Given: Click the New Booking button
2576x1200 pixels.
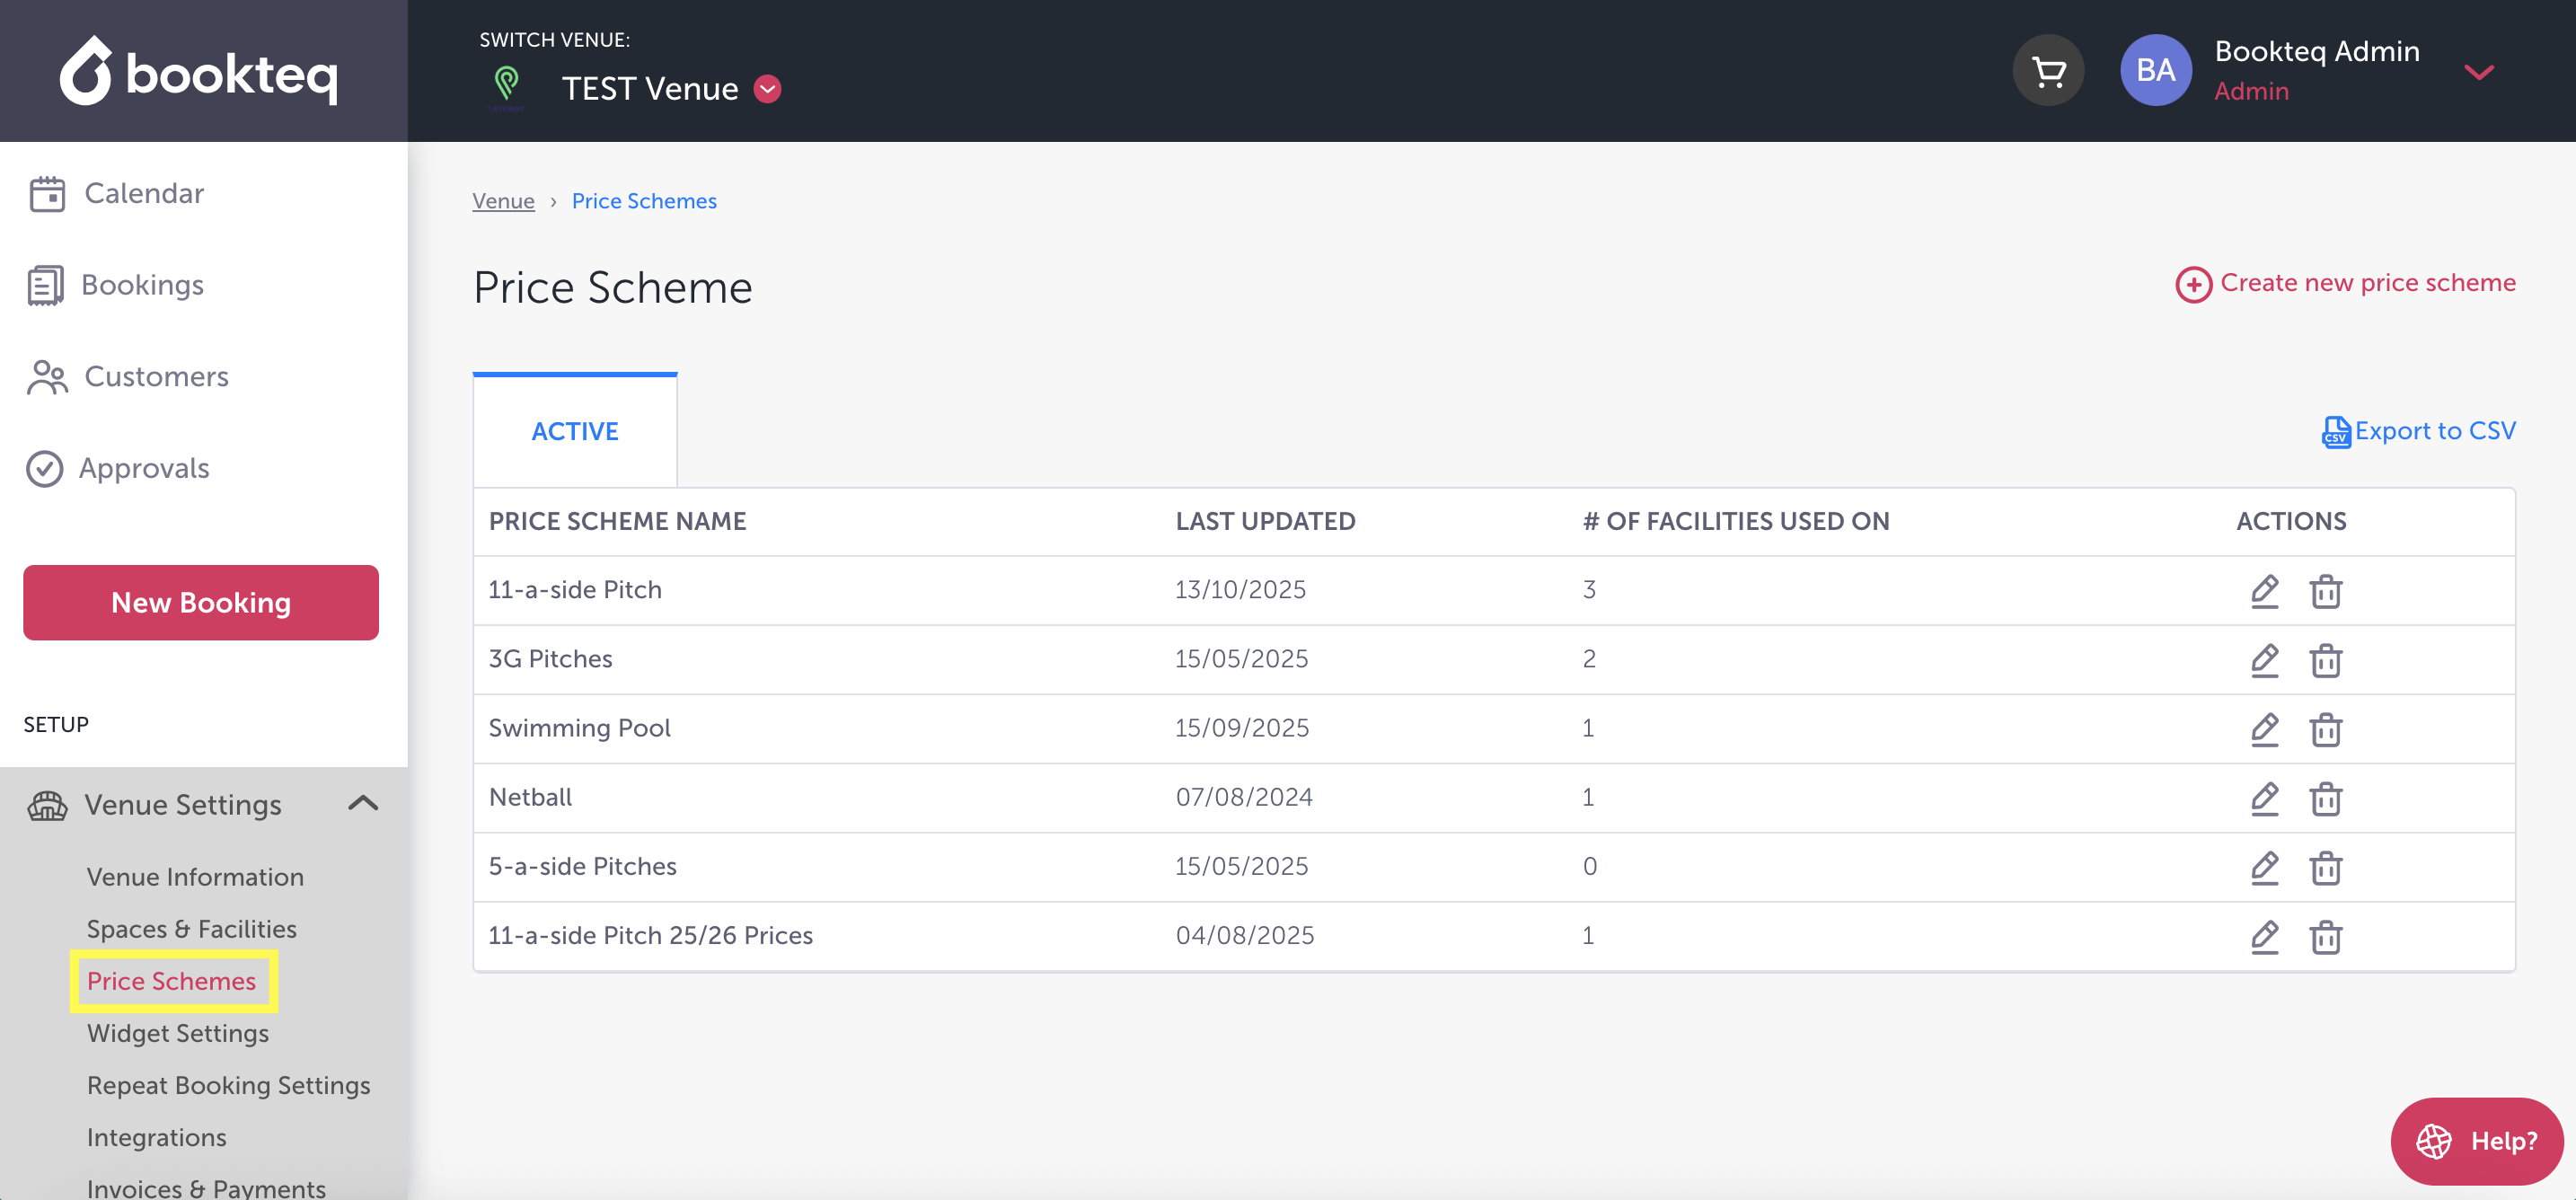Looking at the screenshot, I should click(201, 603).
